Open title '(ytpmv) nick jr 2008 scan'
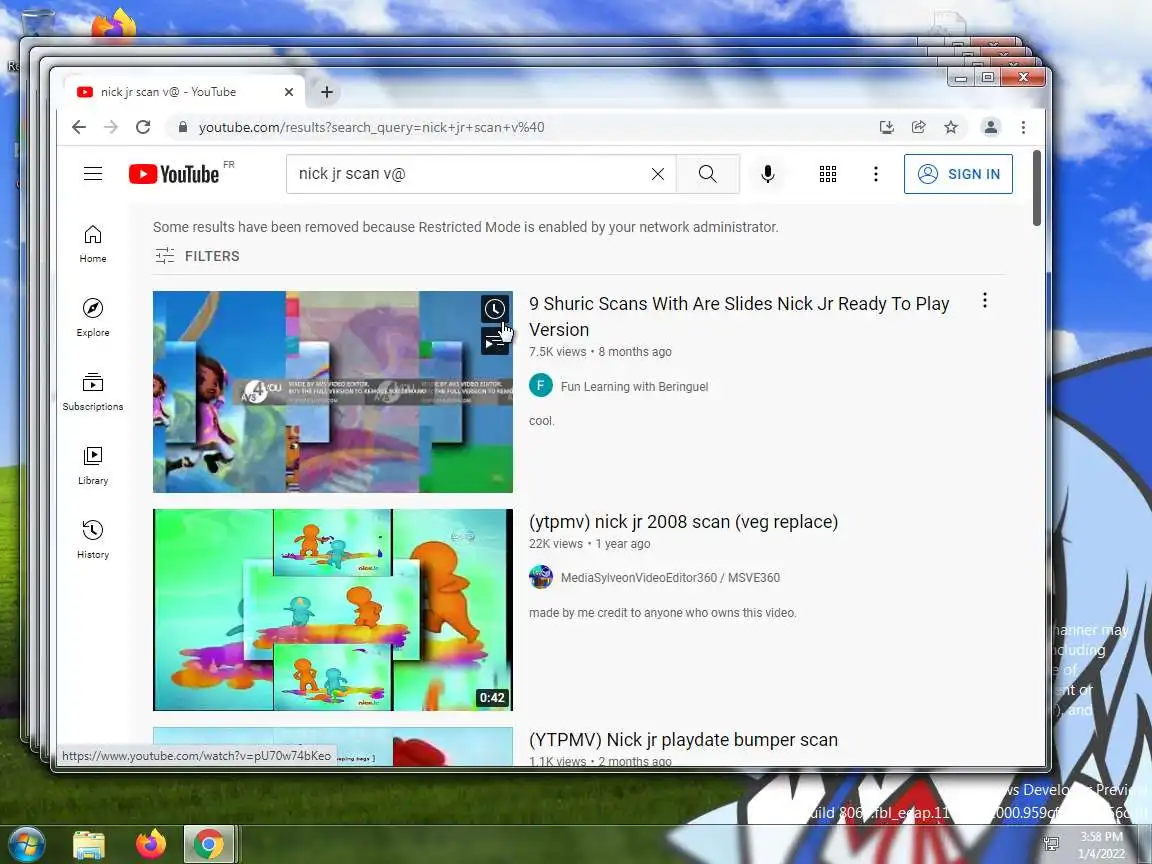Screen dimensions: 1152x864 pos(683,522)
